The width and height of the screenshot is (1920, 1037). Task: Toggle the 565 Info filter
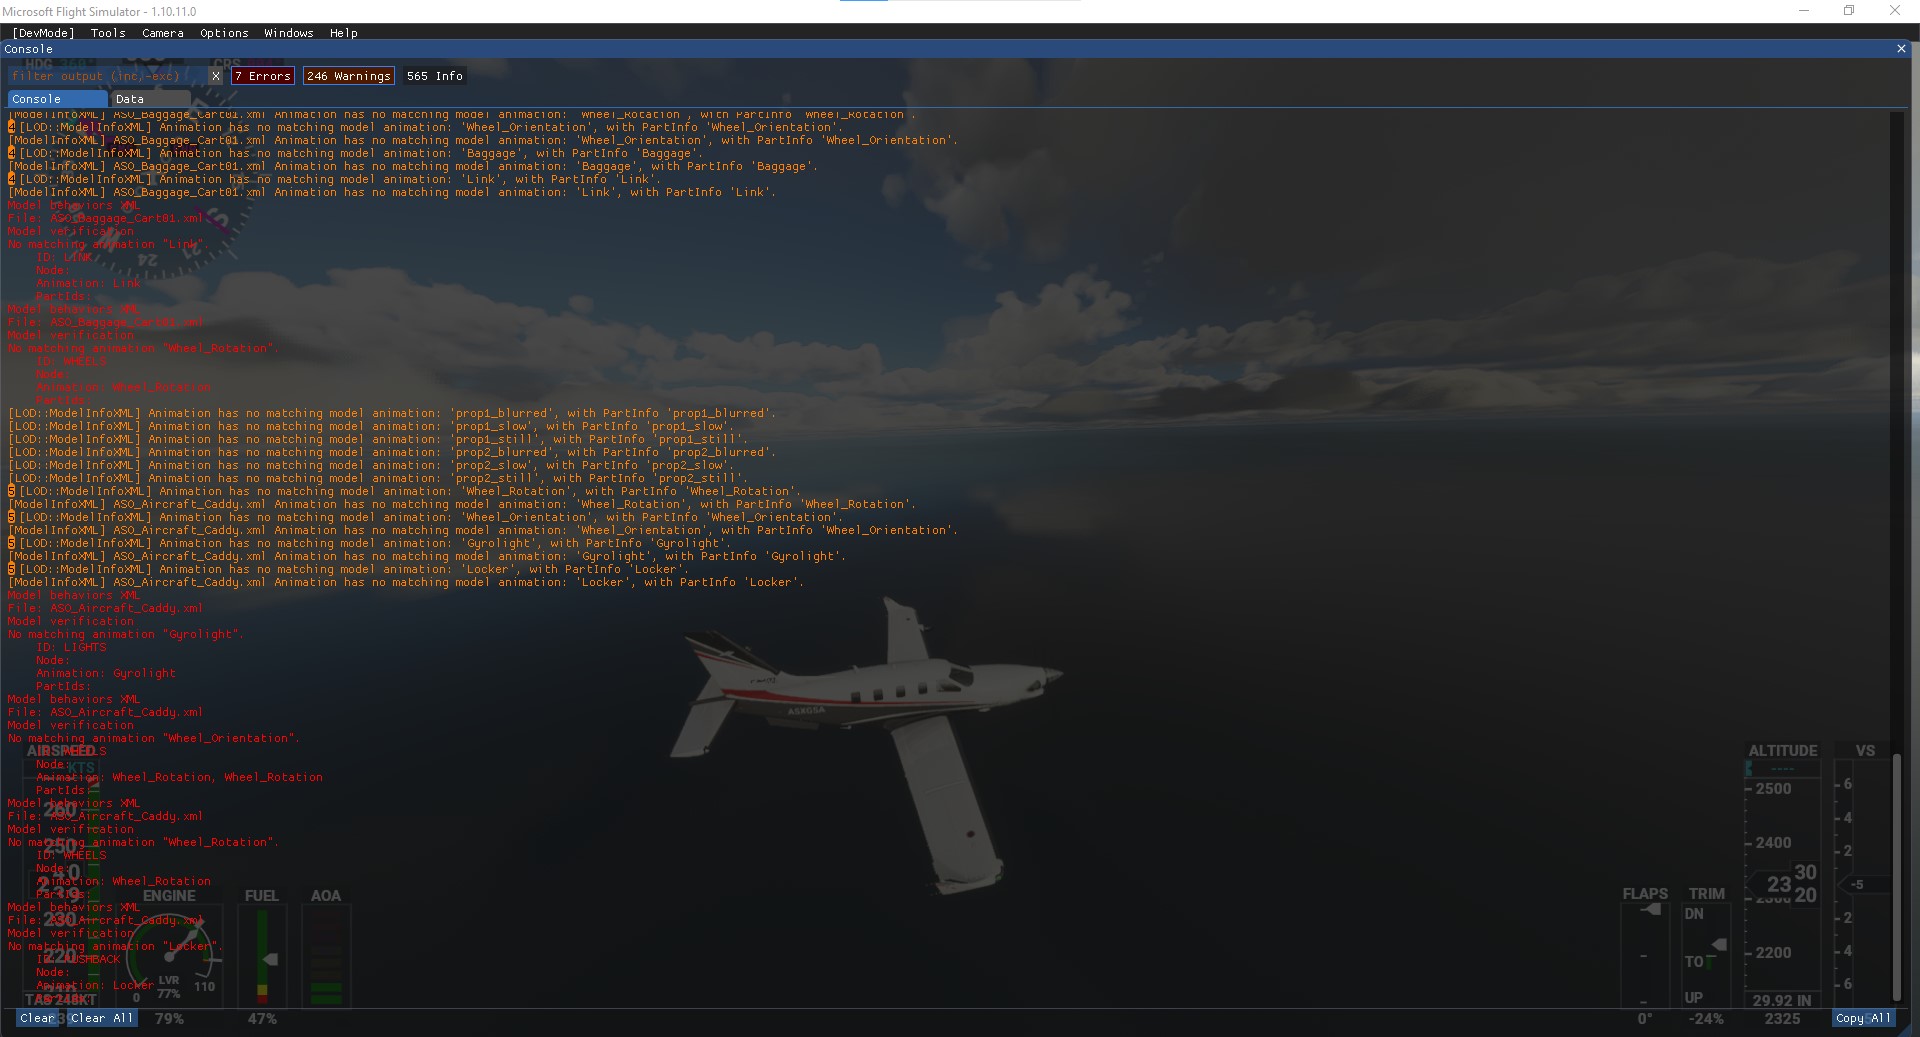pyautogui.click(x=435, y=76)
